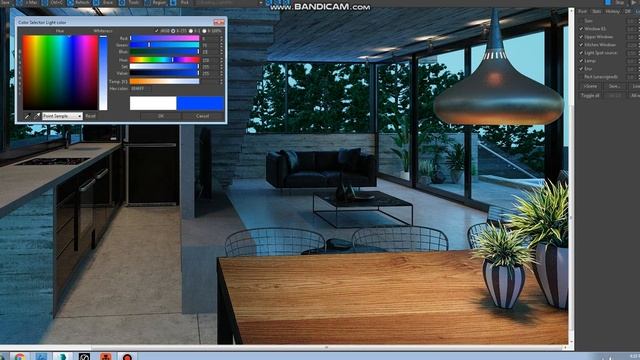This screenshot has height=360, width=640.
Task: Click the Toggle all button
Action: pyautogui.click(x=590, y=96)
